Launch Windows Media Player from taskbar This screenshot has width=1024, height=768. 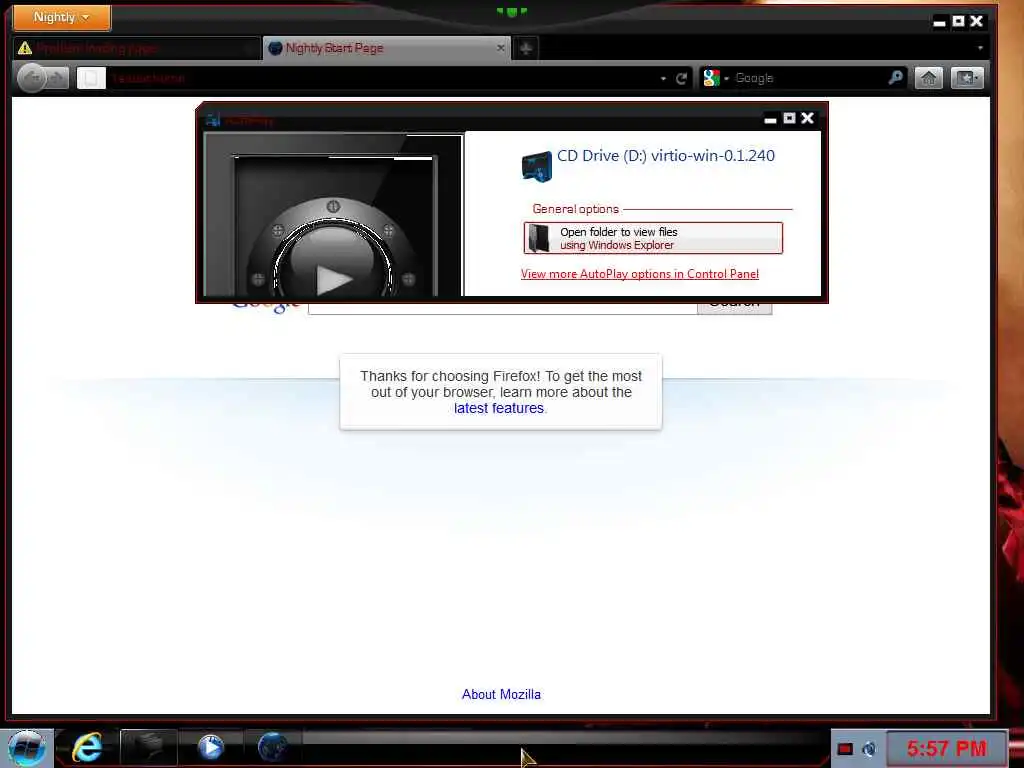[x=210, y=747]
